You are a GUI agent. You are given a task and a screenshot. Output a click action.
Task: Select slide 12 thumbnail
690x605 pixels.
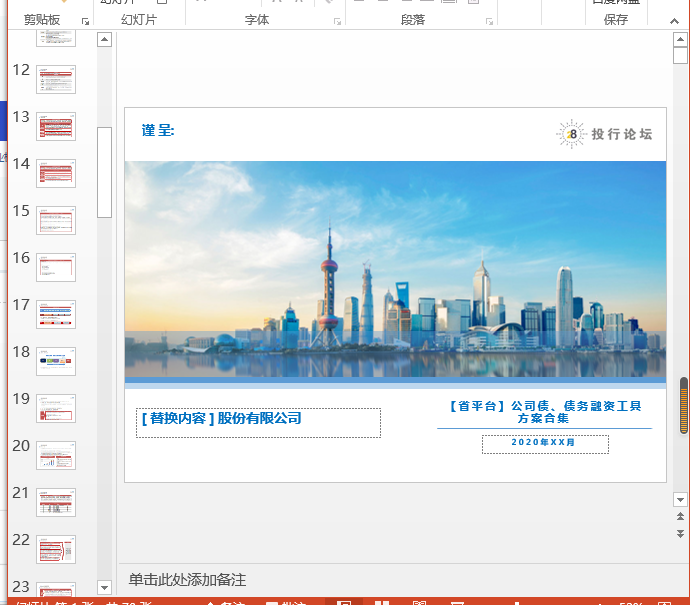click(56, 79)
